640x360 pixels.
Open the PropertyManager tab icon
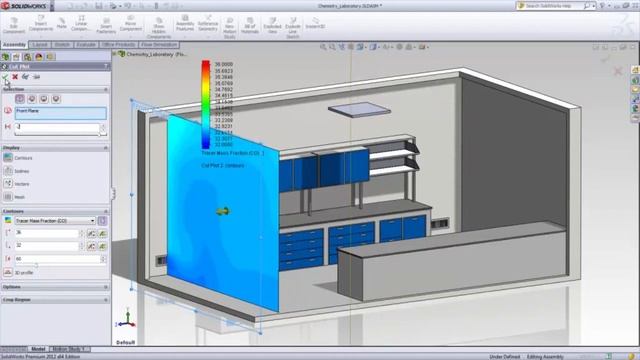16,57
